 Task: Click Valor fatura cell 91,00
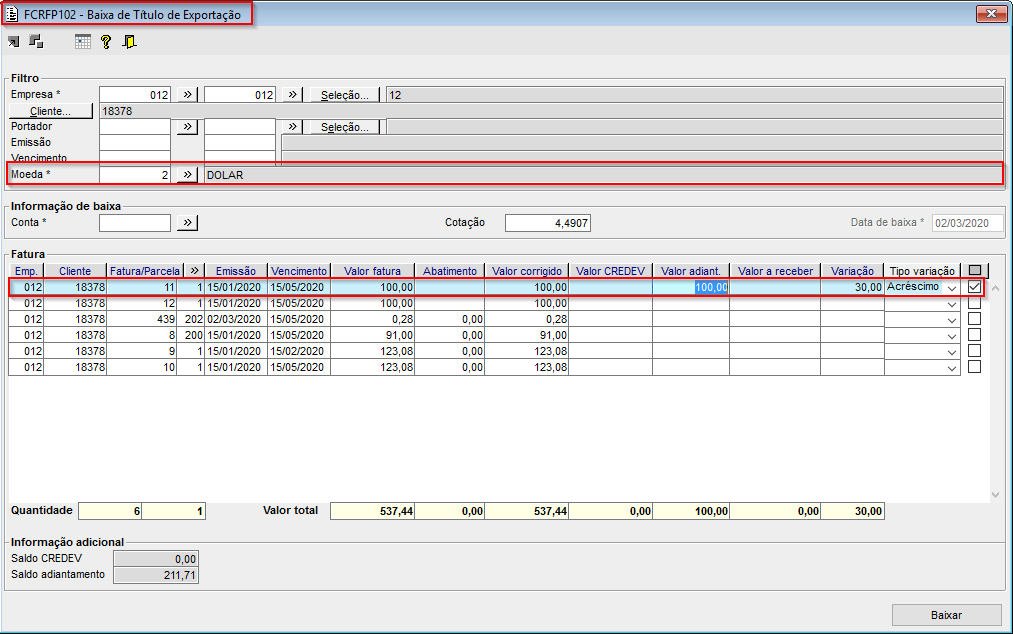click(x=372, y=335)
